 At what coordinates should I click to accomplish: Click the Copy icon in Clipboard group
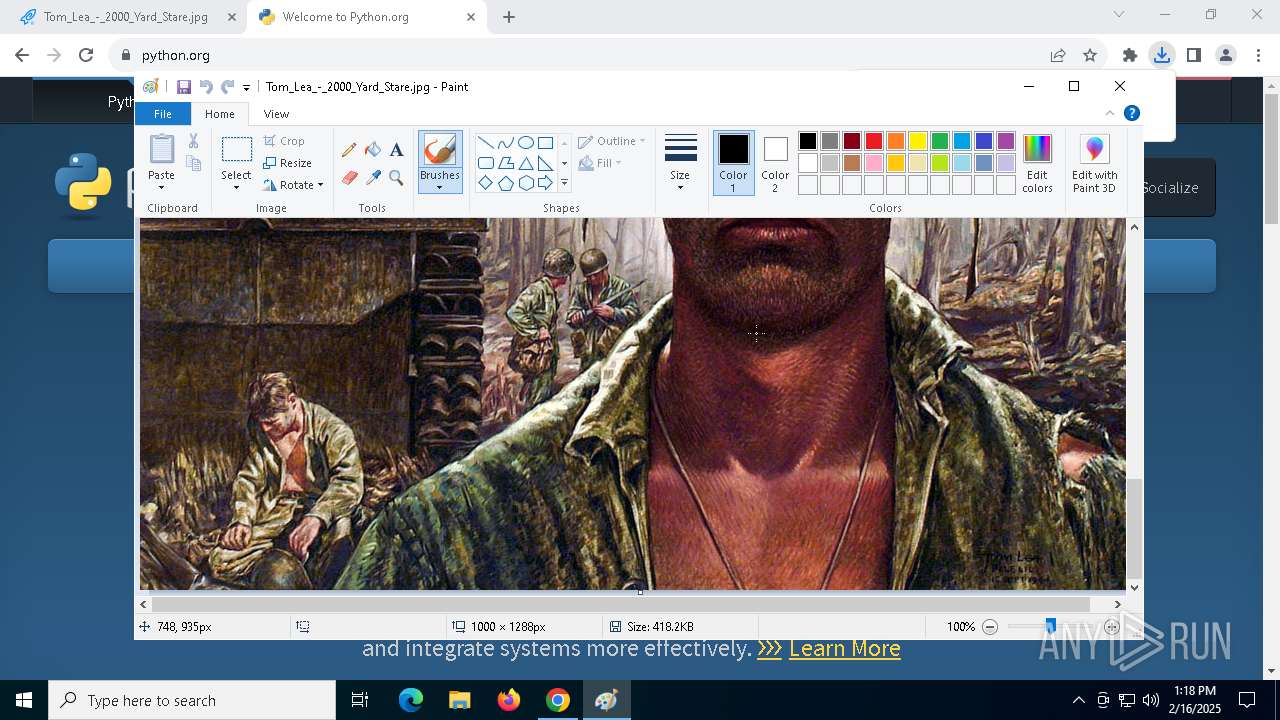point(193,163)
